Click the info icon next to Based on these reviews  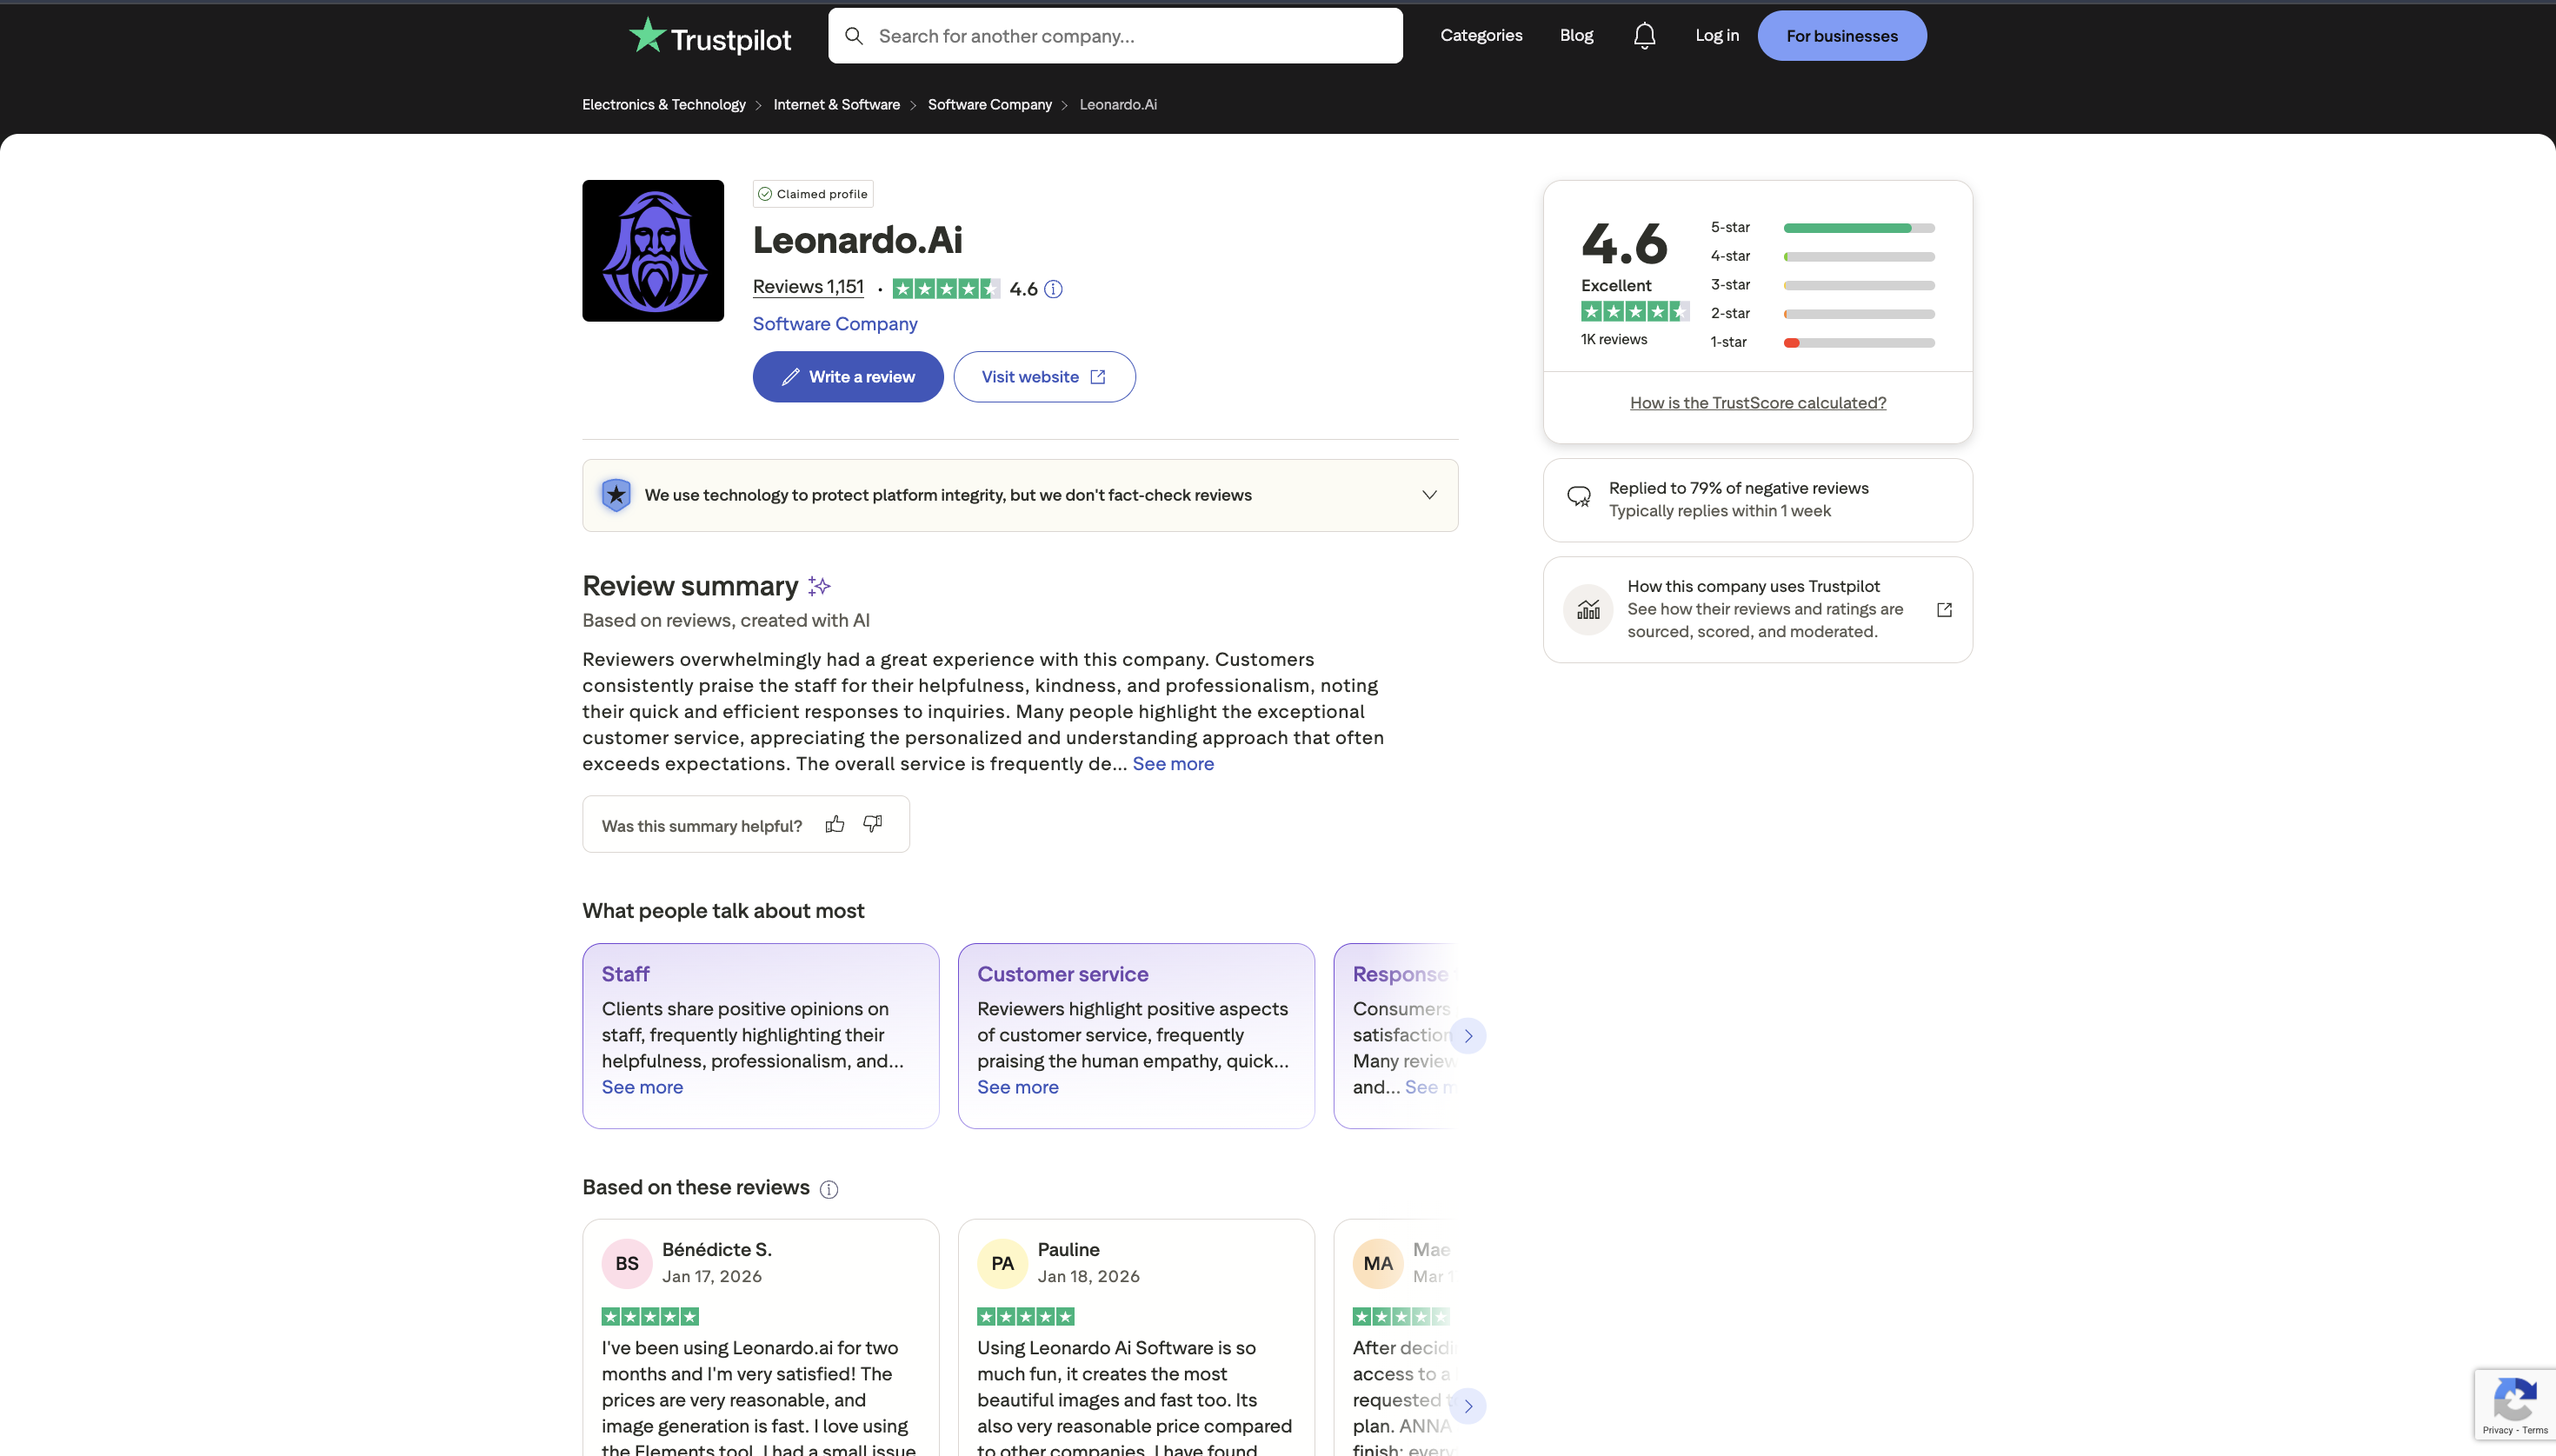click(x=828, y=1189)
